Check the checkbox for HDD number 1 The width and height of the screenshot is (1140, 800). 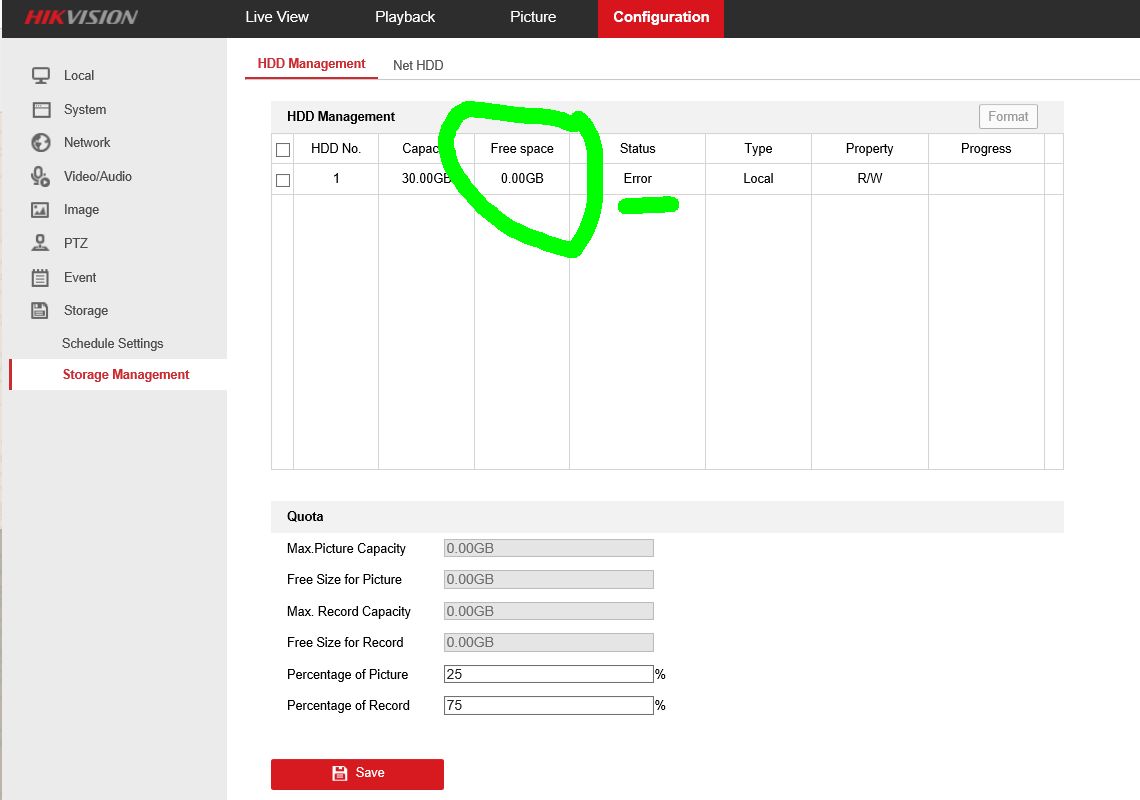(283, 179)
